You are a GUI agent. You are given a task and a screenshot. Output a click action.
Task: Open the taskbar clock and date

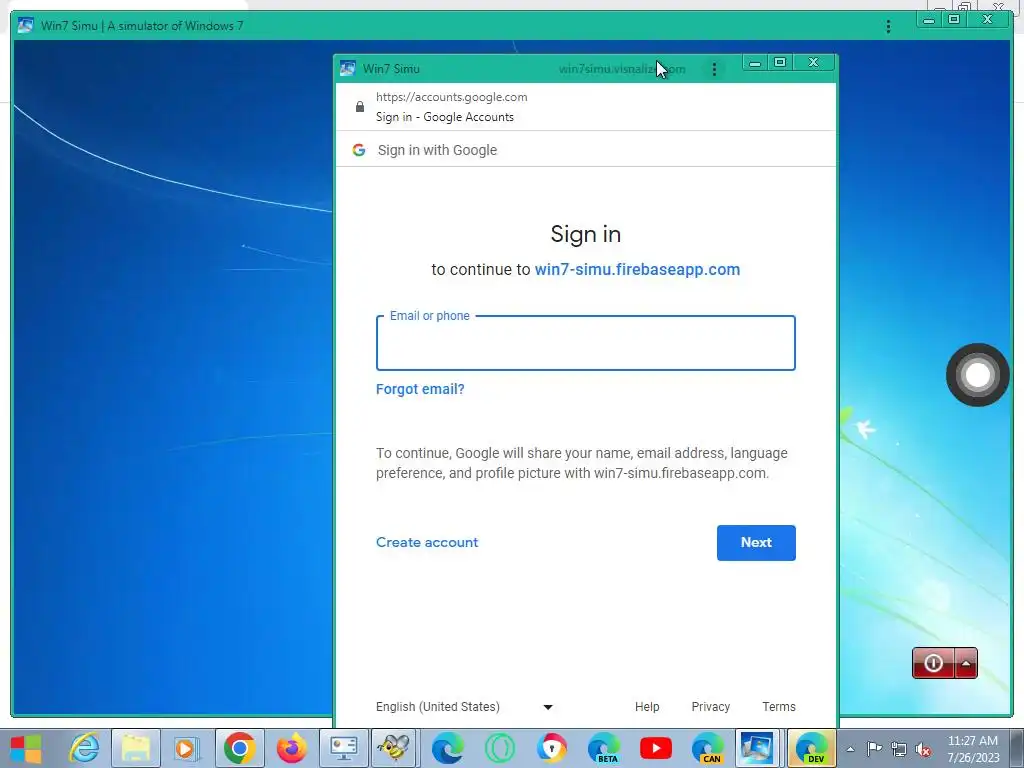tap(973, 749)
